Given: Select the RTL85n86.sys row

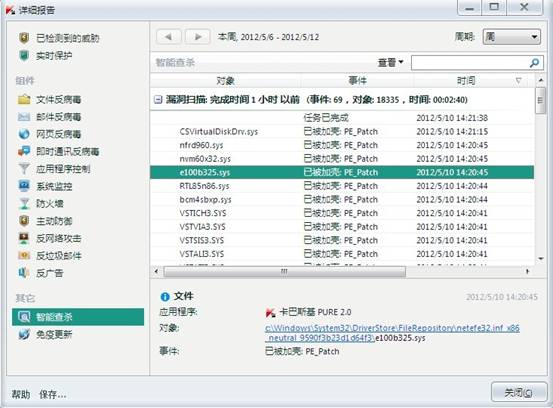Looking at the screenshot, I should pos(342,186).
